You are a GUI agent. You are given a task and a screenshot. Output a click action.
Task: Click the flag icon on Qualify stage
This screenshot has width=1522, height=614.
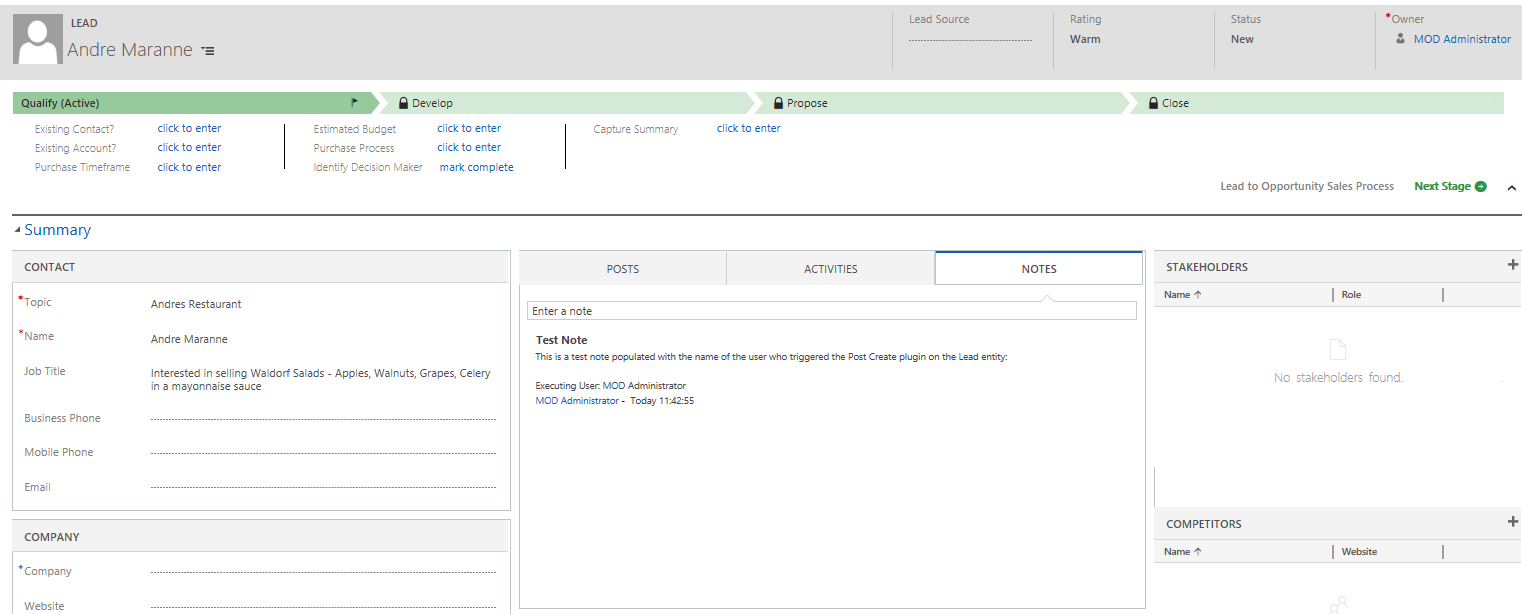pyautogui.click(x=354, y=103)
